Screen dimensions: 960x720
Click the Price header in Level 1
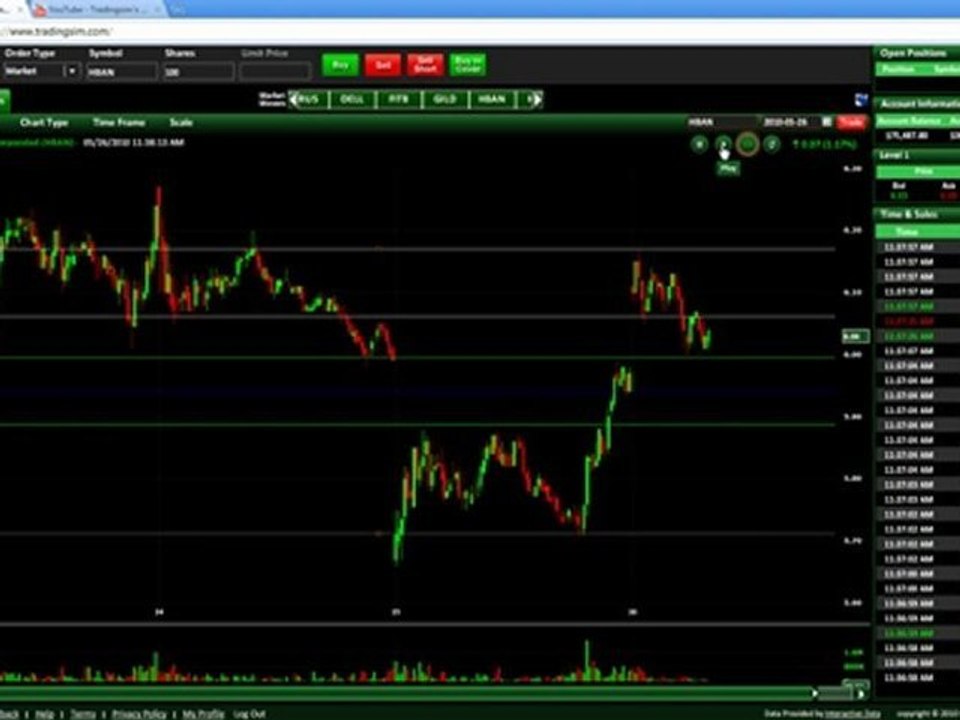point(923,171)
